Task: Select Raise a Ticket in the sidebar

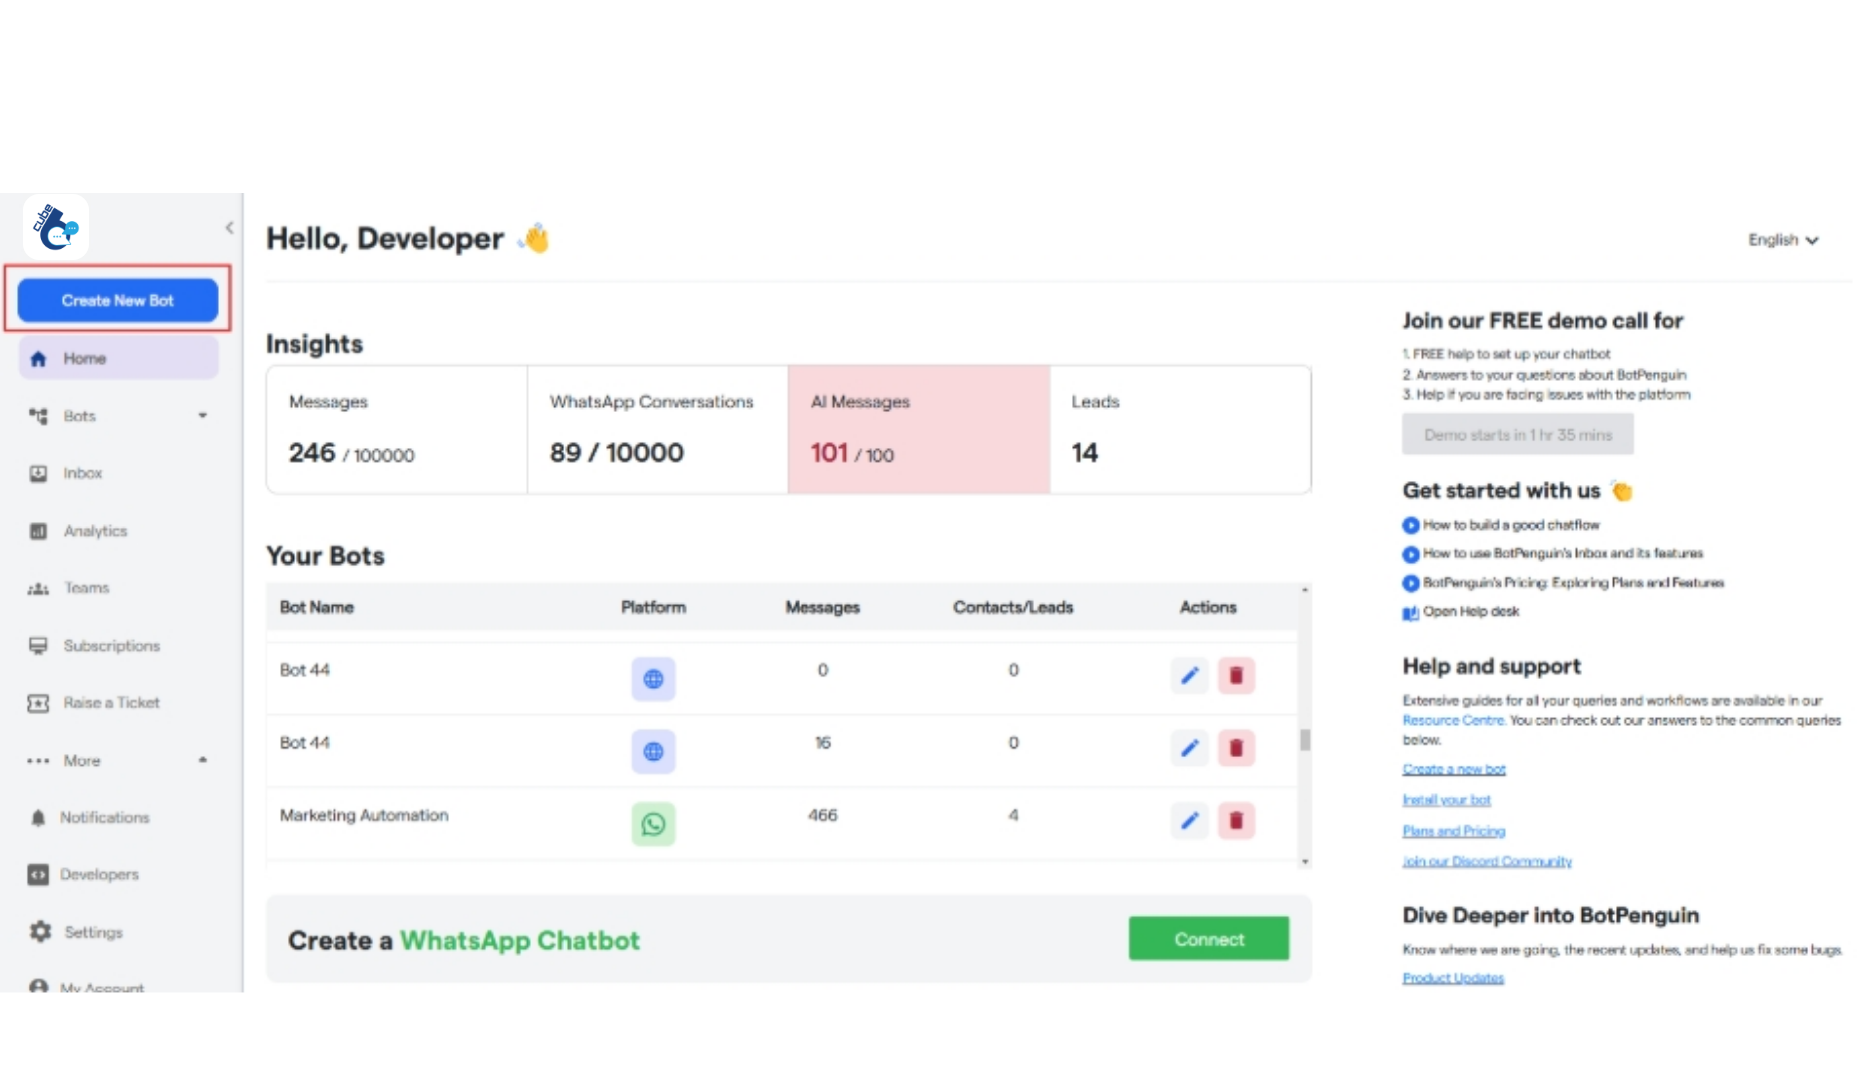Action: click(38, 702)
